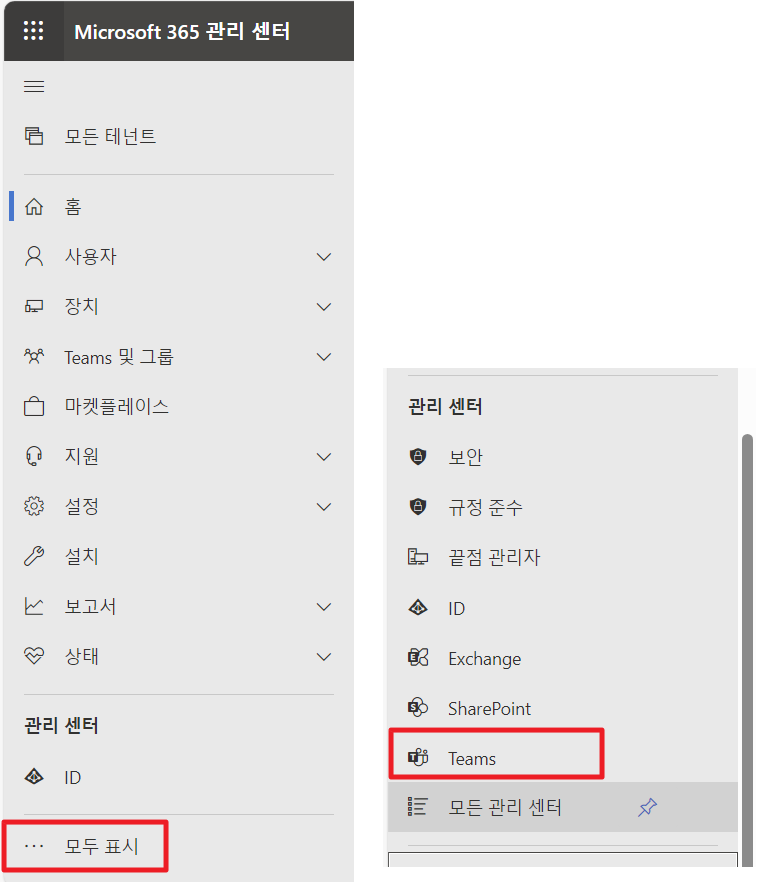Expand the 상태 chevron
This screenshot has height=882, width=761.
[324, 657]
